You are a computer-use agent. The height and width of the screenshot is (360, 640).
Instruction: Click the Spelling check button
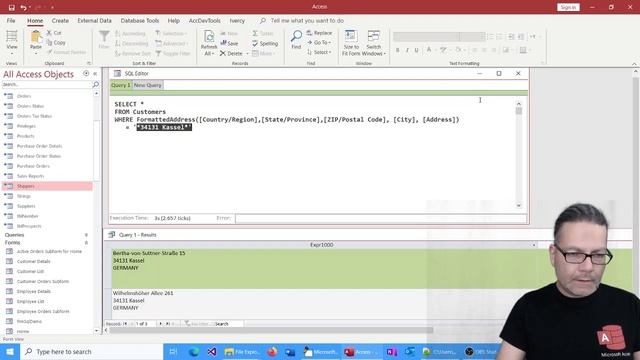coord(265,43)
